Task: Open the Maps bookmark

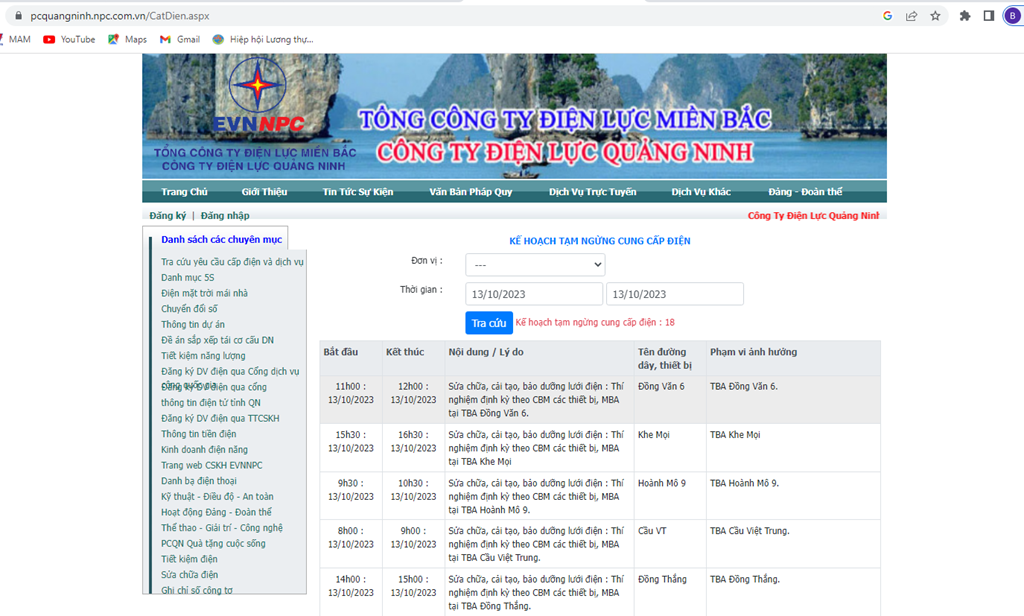Action: 127,39
